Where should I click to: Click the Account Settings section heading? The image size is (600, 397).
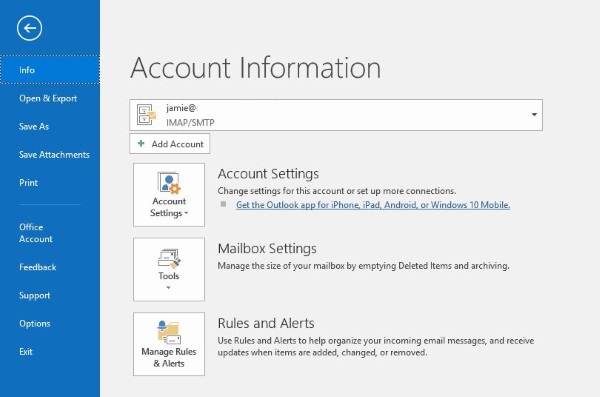click(268, 174)
